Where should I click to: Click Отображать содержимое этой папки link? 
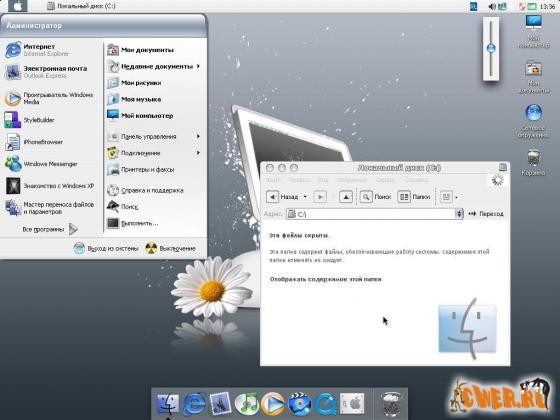point(325,279)
